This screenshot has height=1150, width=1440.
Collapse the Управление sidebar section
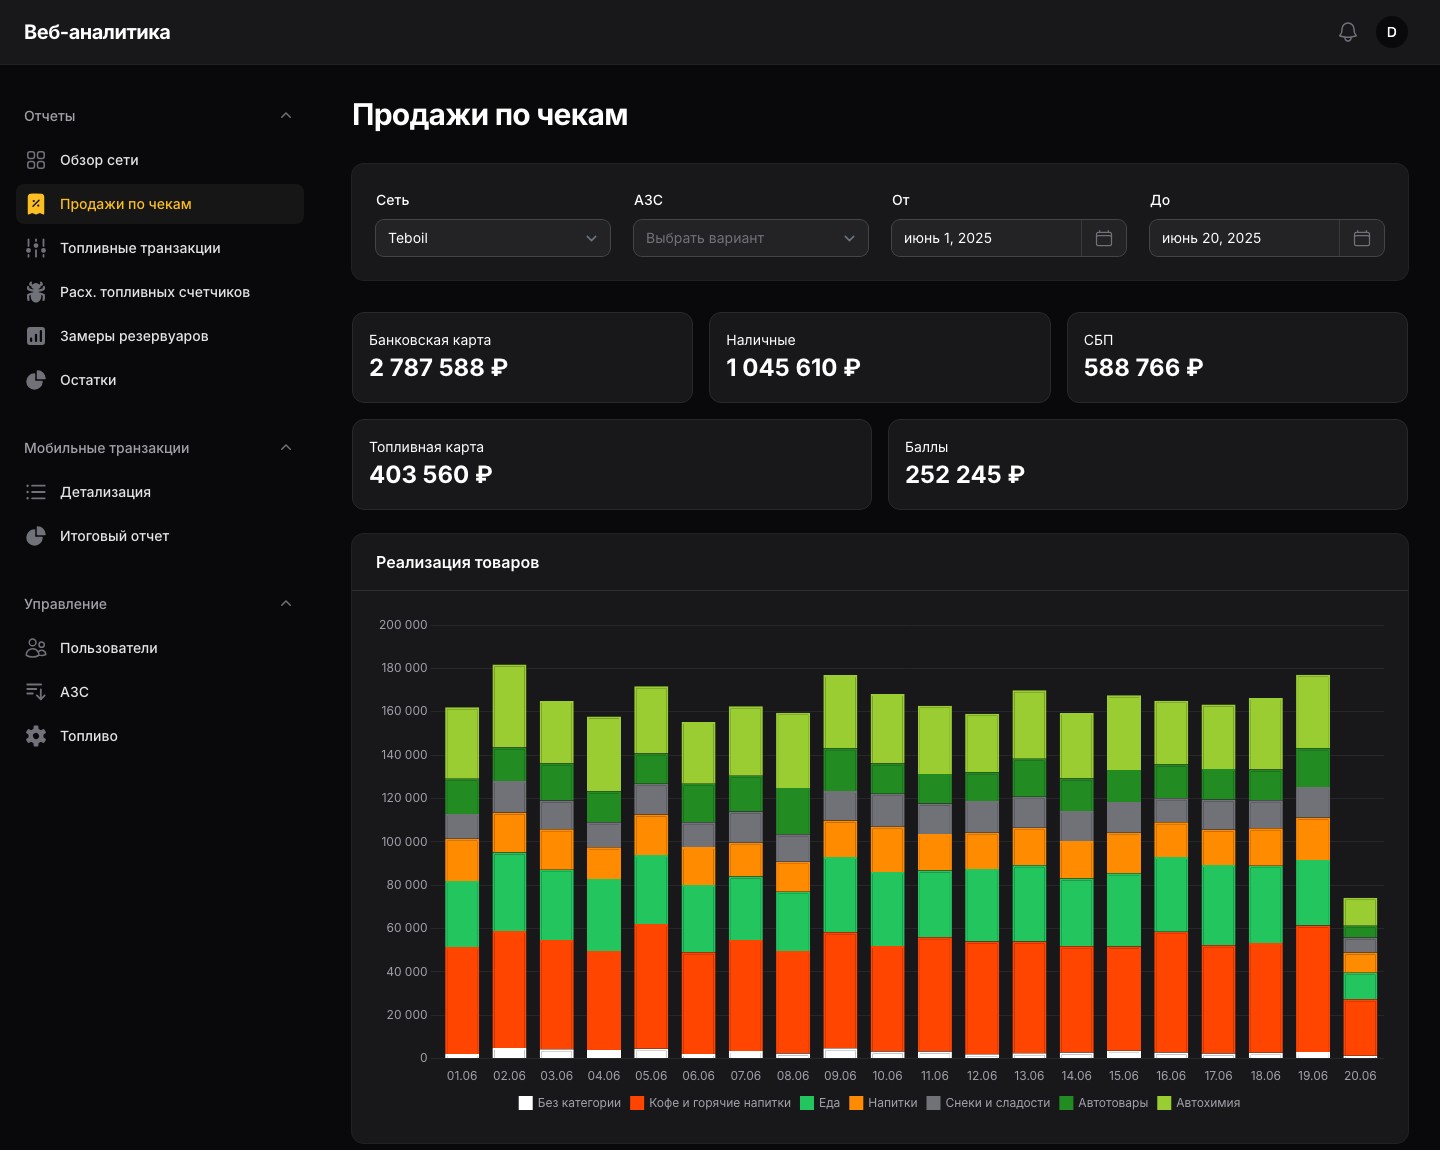click(286, 604)
